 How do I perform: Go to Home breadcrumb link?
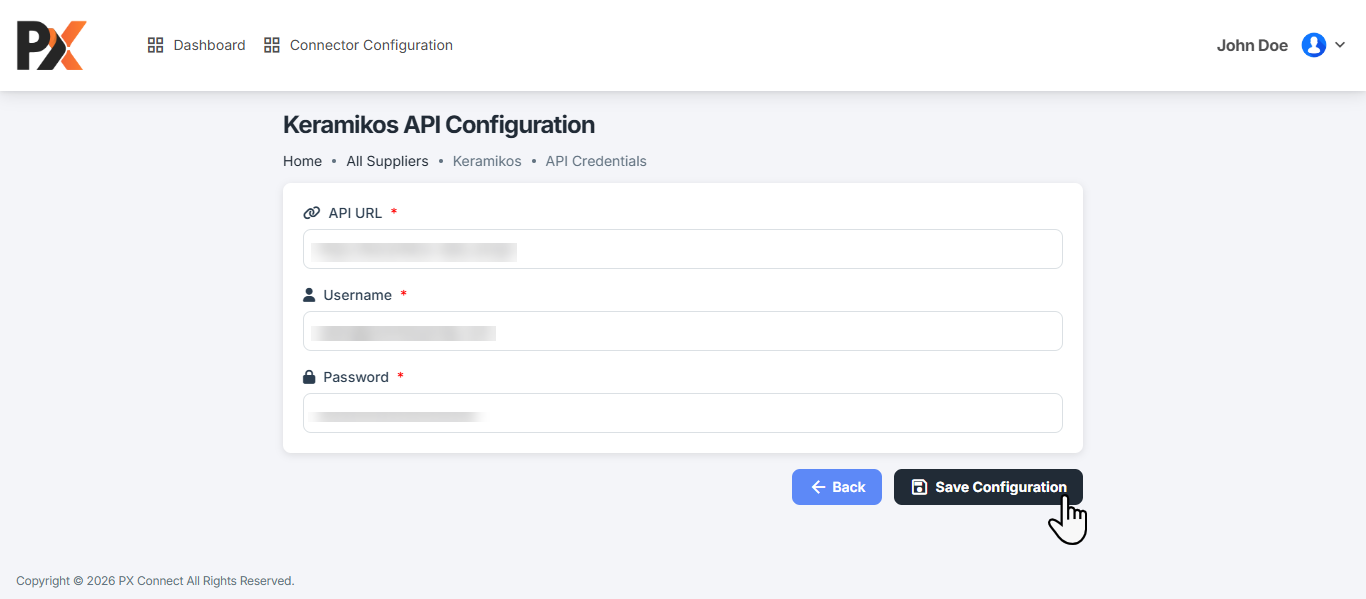point(302,161)
